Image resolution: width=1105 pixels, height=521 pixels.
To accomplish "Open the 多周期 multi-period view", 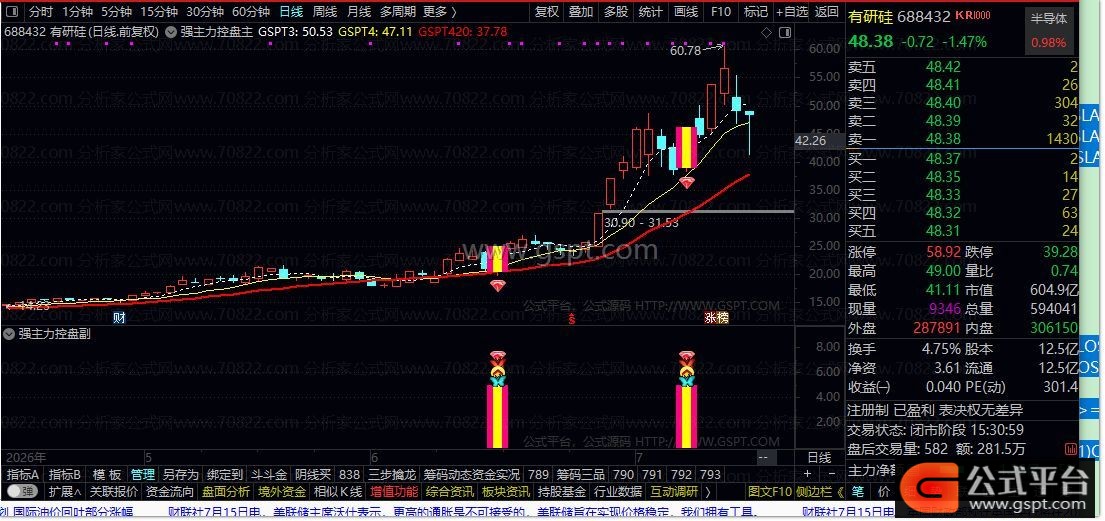I will click(397, 11).
